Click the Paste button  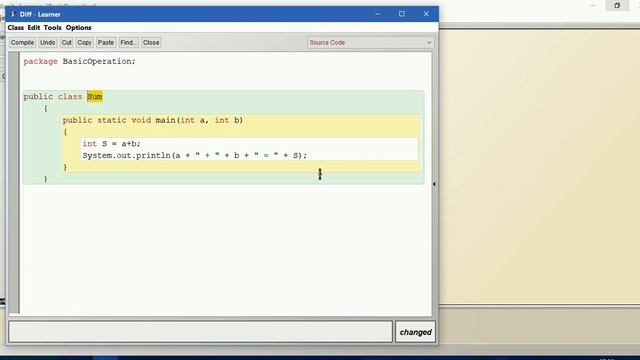tap(106, 42)
